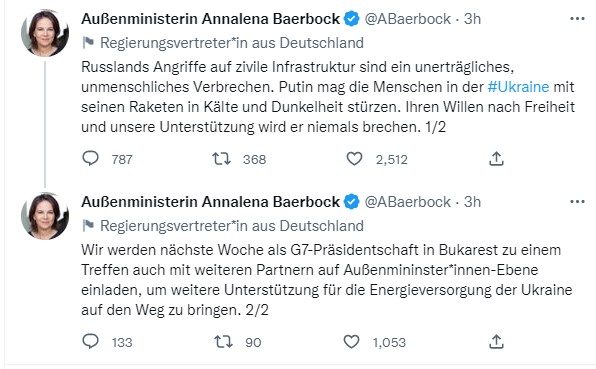Open the @ABaerbock handle in the first tweet
This screenshot has height=369, width=596.
pyautogui.click(x=407, y=19)
